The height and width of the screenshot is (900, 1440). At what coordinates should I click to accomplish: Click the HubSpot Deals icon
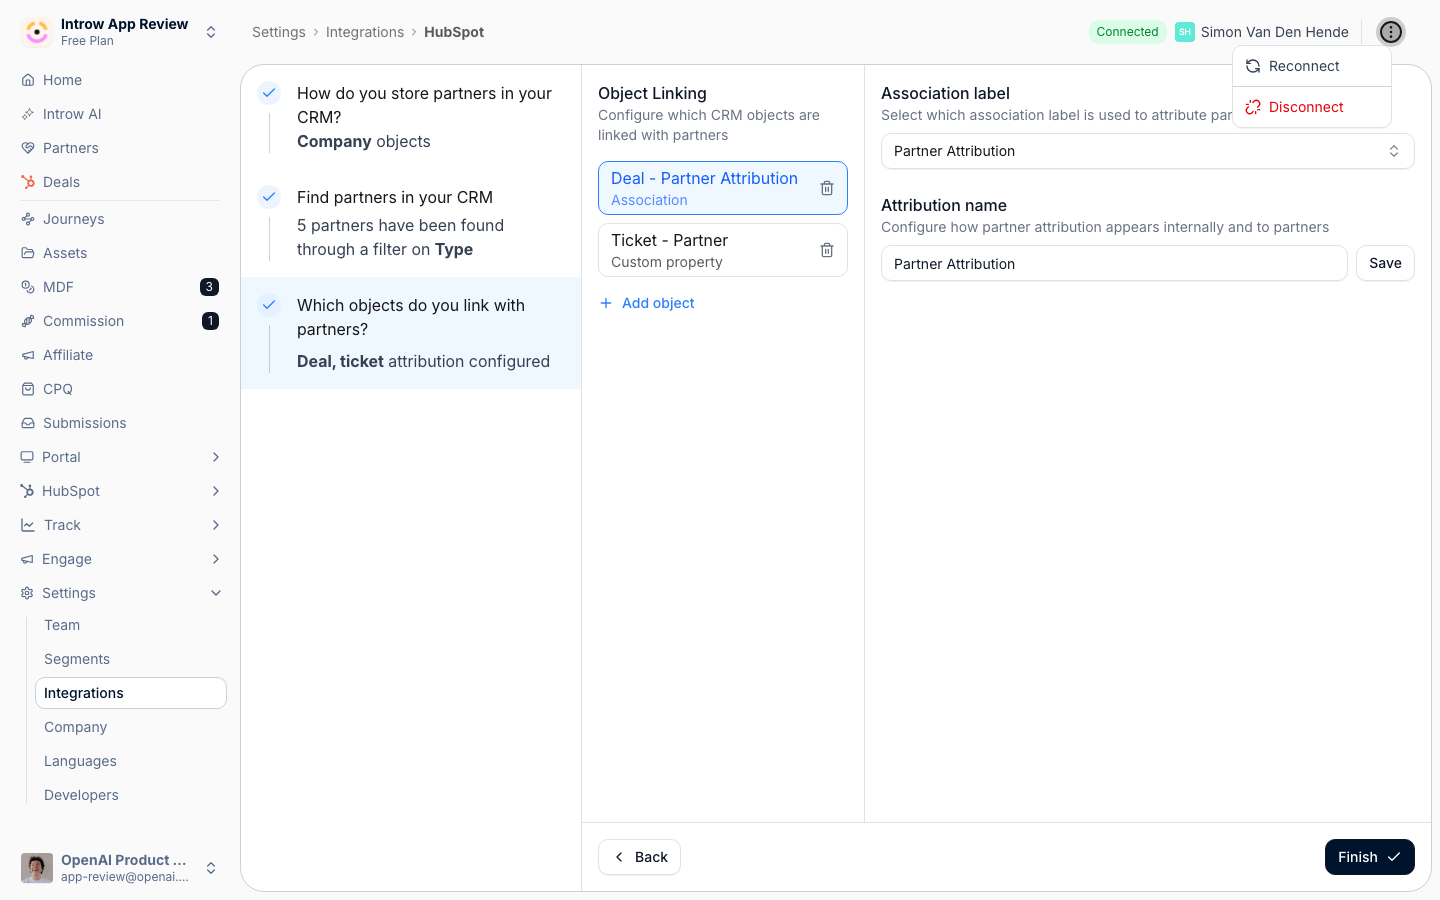pyautogui.click(x=28, y=182)
